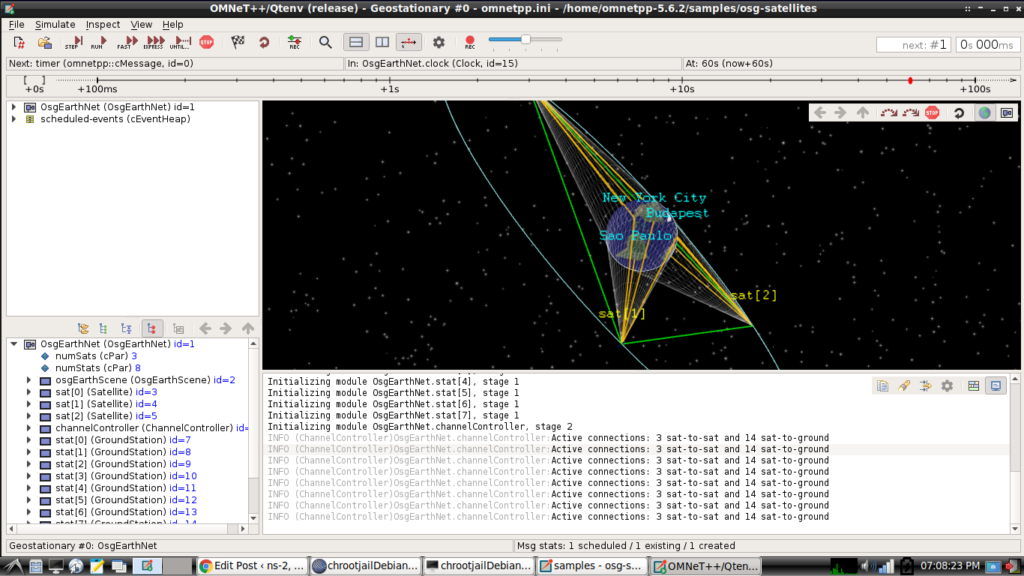Click the canvas refresh arrow icon

pyautogui.click(x=959, y=112)
